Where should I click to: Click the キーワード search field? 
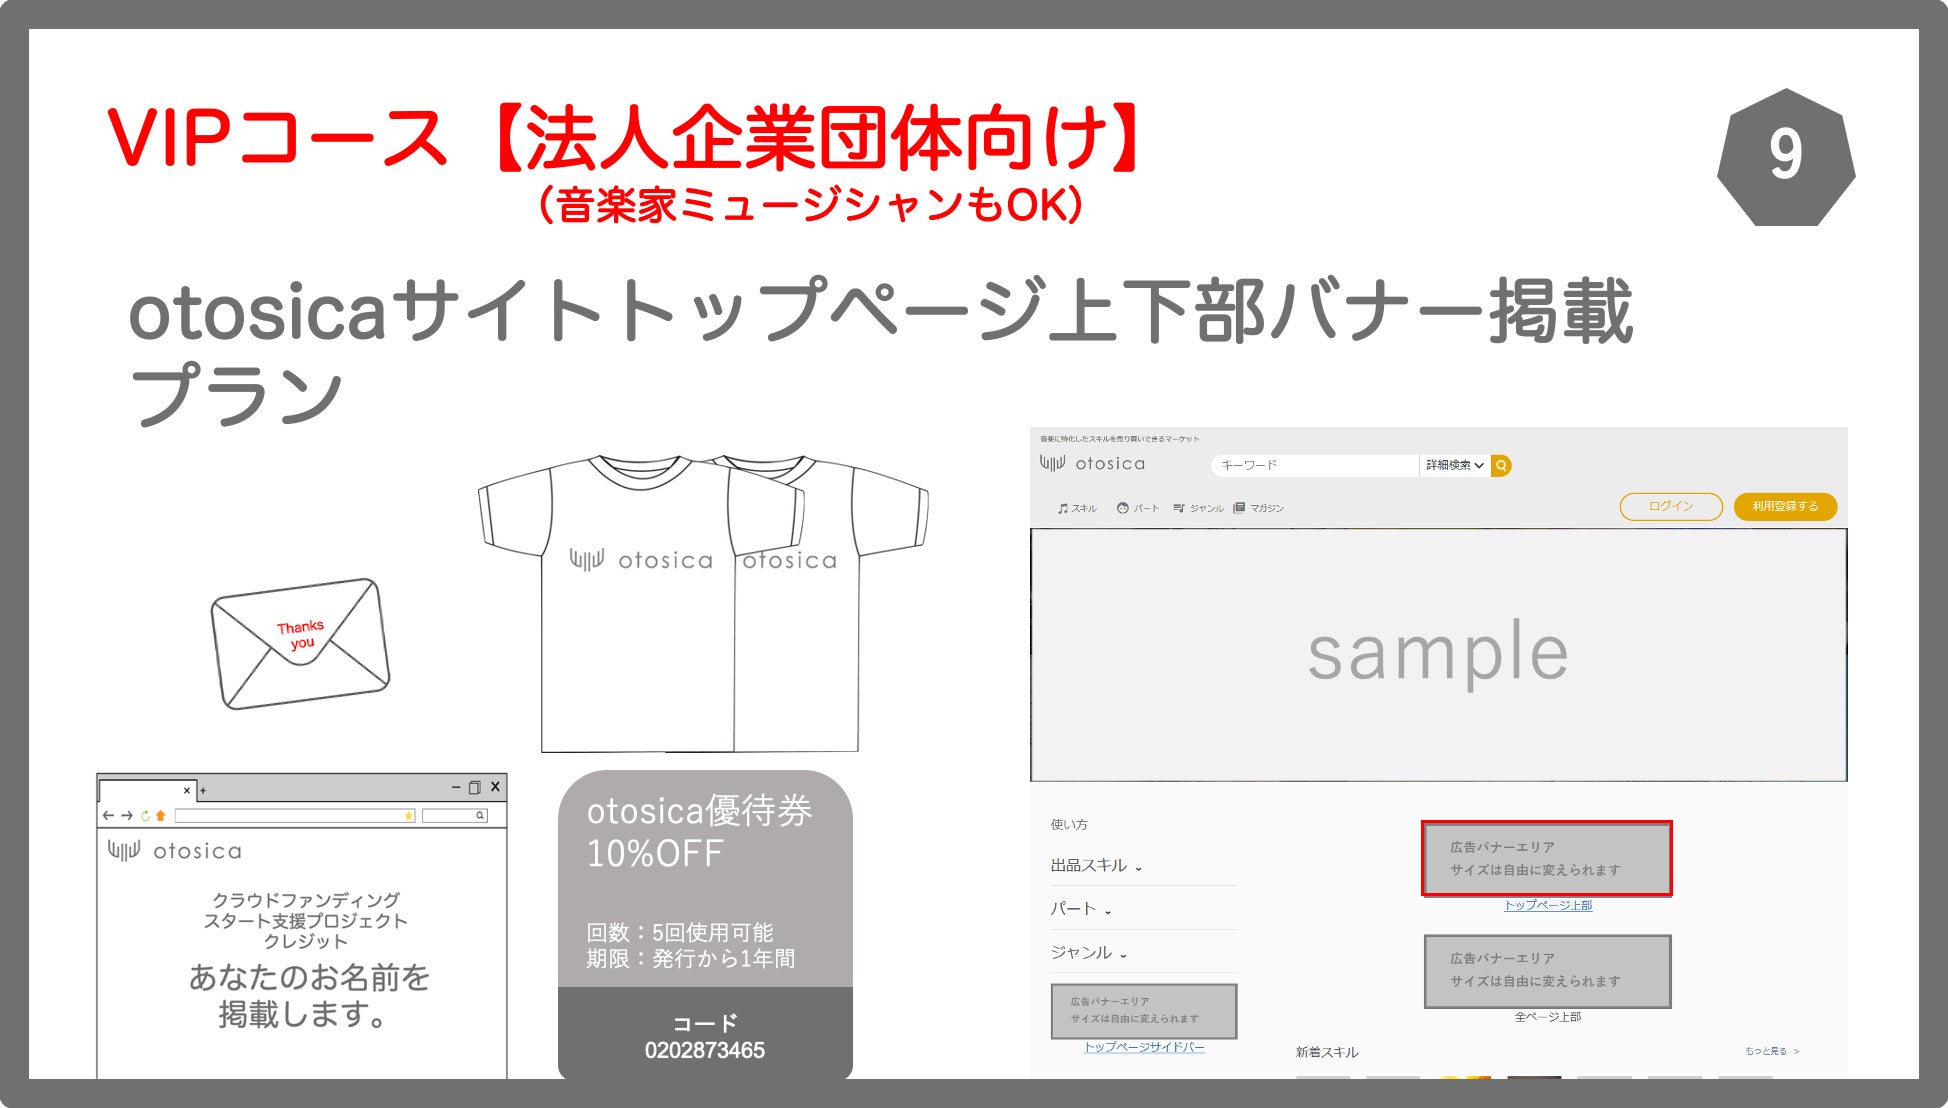1312,465
